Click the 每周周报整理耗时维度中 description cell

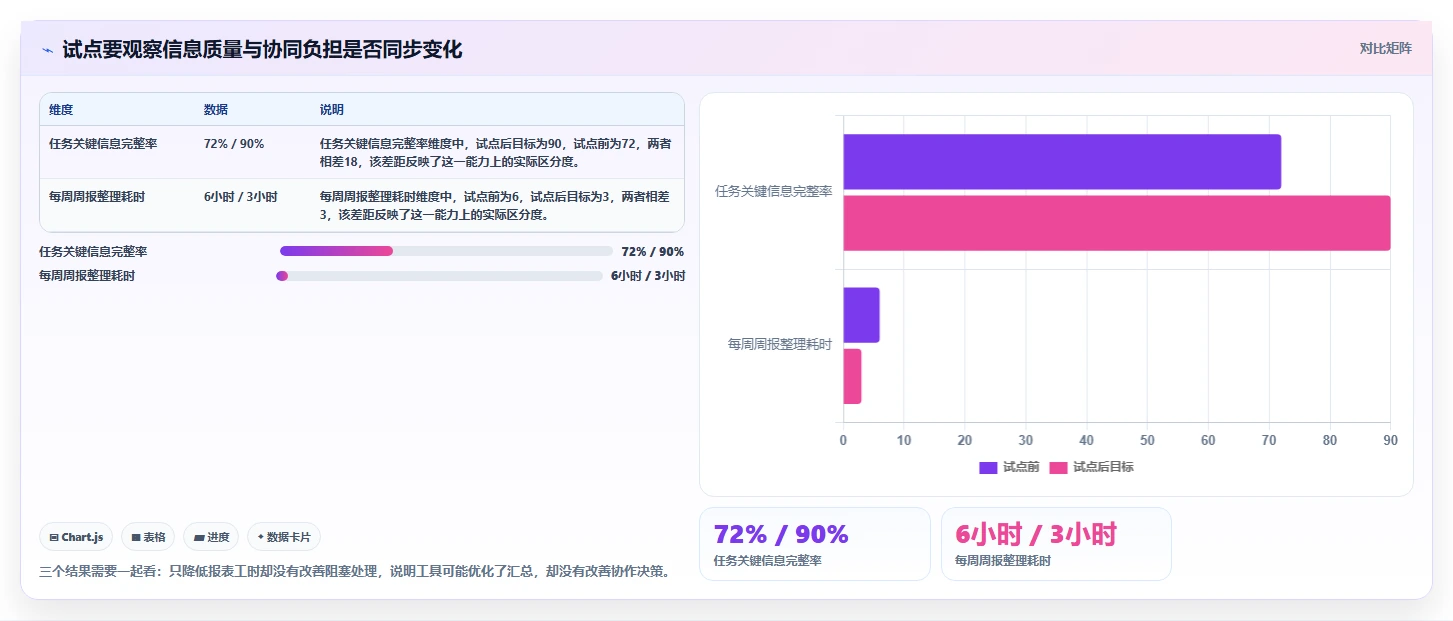495,206
